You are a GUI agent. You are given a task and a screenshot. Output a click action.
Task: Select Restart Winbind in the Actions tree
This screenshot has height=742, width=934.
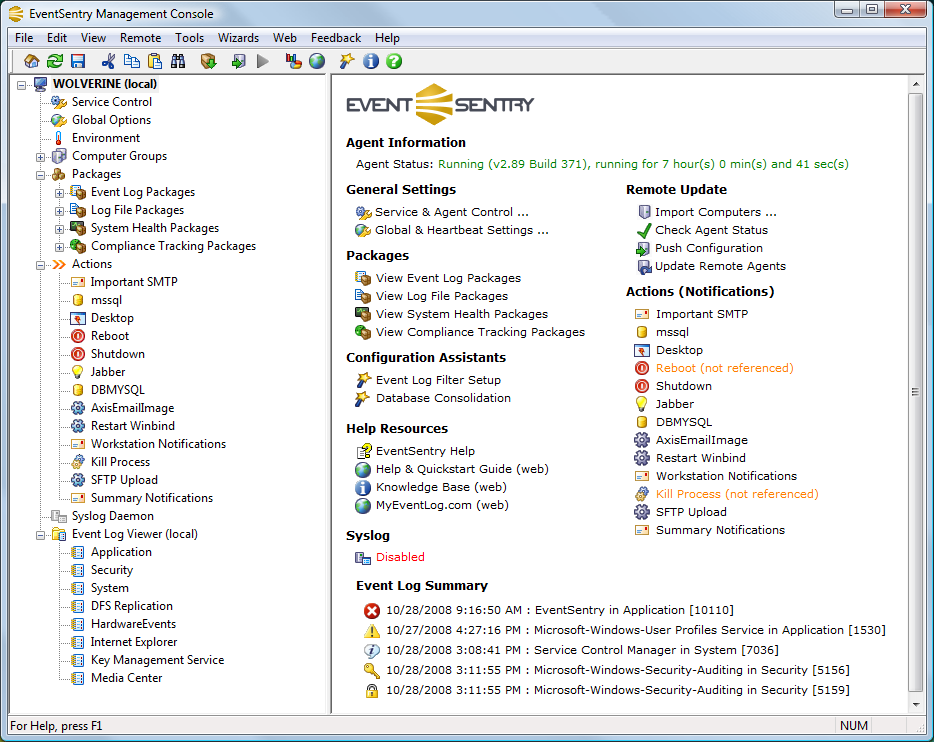tap(133, 426)
